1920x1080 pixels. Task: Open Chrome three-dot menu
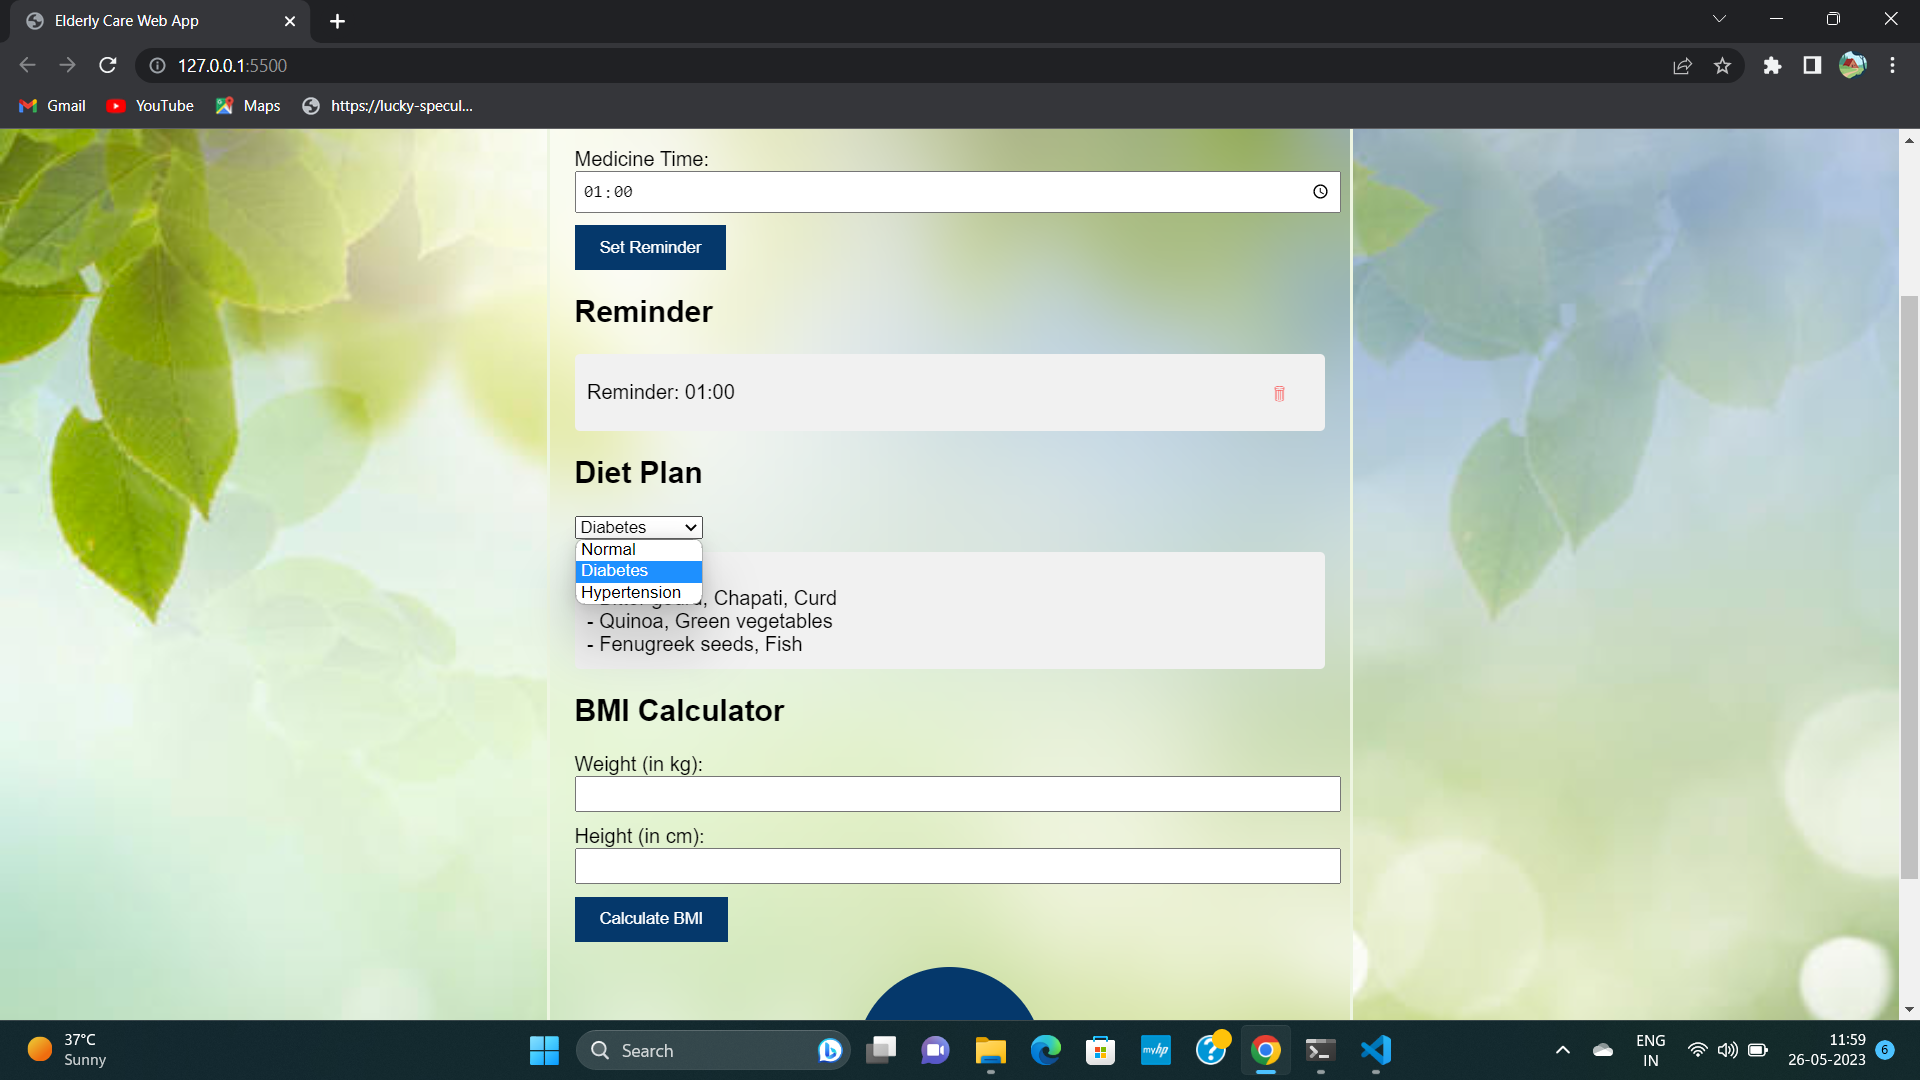pyautogui.click(x=1892, y=66)
